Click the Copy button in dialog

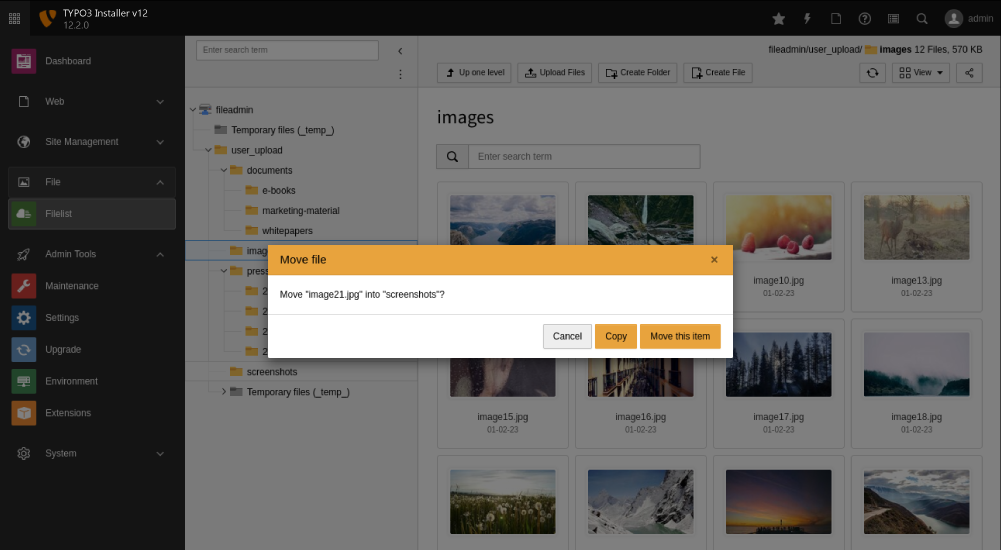pyautogui.click(x=616, y=336)
